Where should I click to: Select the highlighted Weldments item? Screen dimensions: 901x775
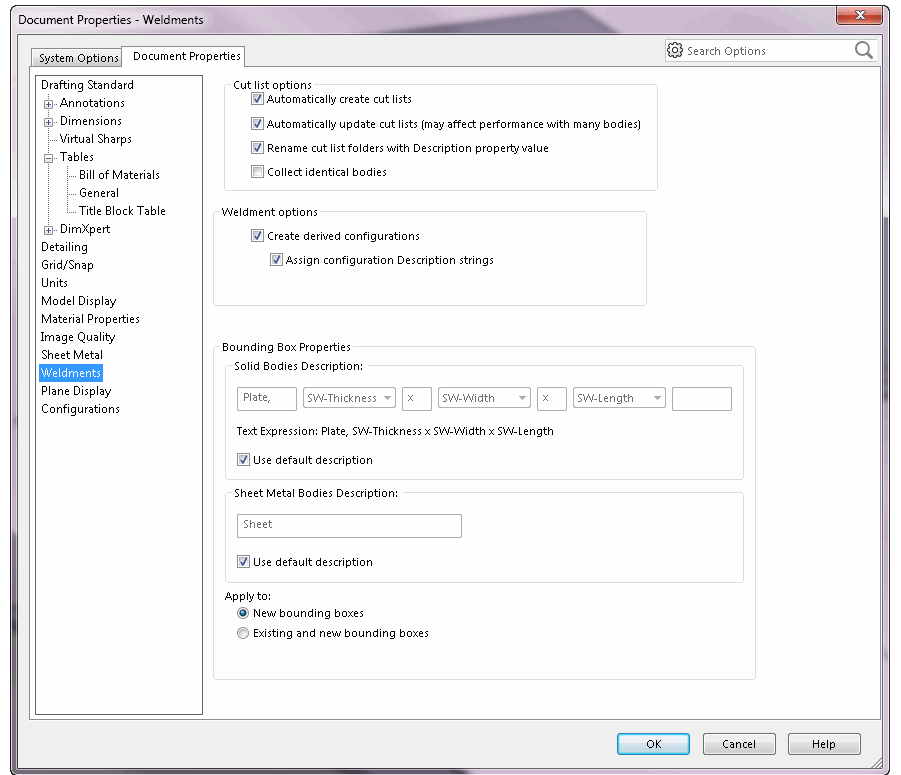(x=71, y=373)
